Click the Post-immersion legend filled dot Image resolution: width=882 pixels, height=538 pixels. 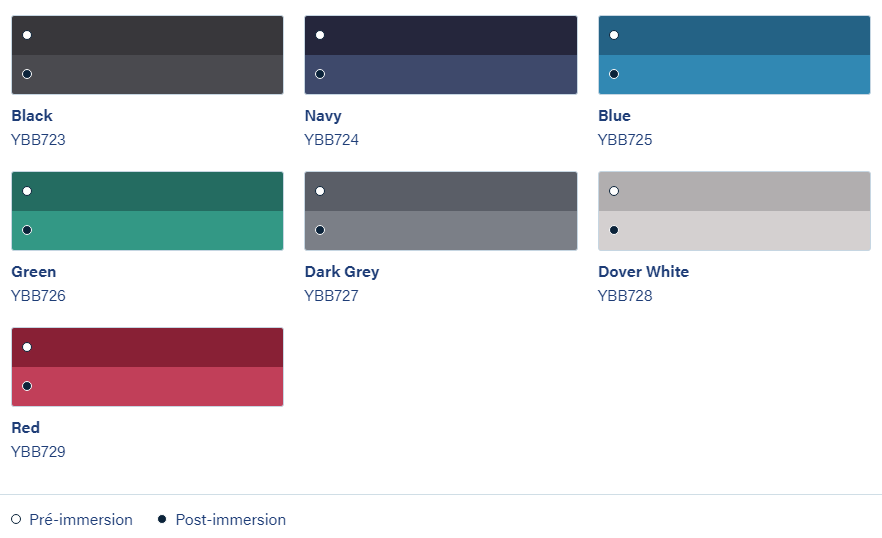[x=162, y=520]
